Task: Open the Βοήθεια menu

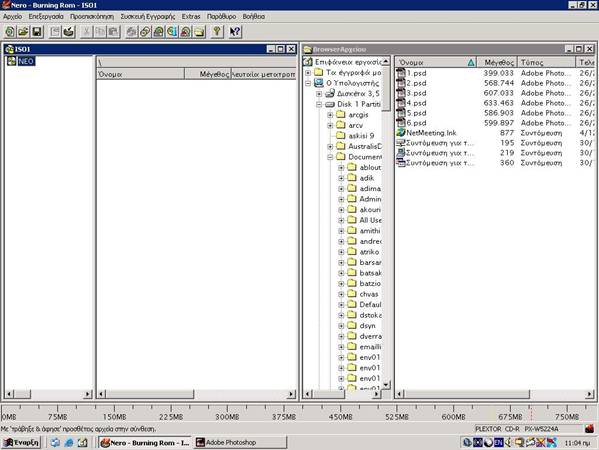Action: point(254,16)
